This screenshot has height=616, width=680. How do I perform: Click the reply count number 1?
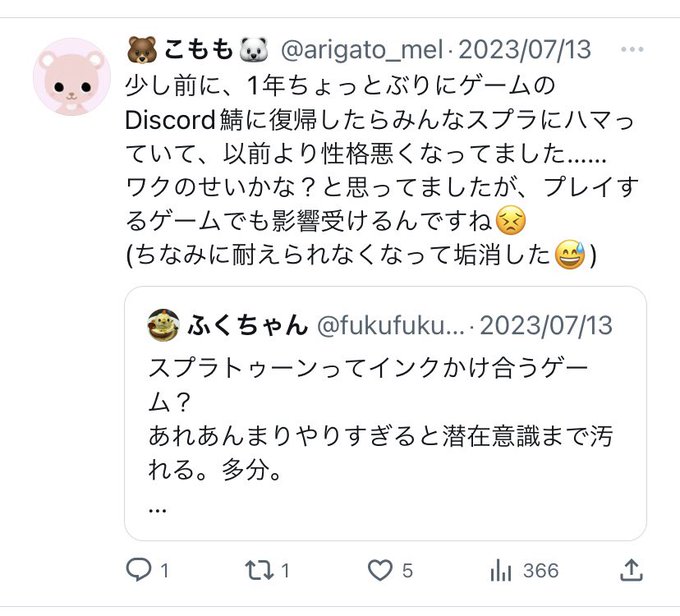[165, 570]
